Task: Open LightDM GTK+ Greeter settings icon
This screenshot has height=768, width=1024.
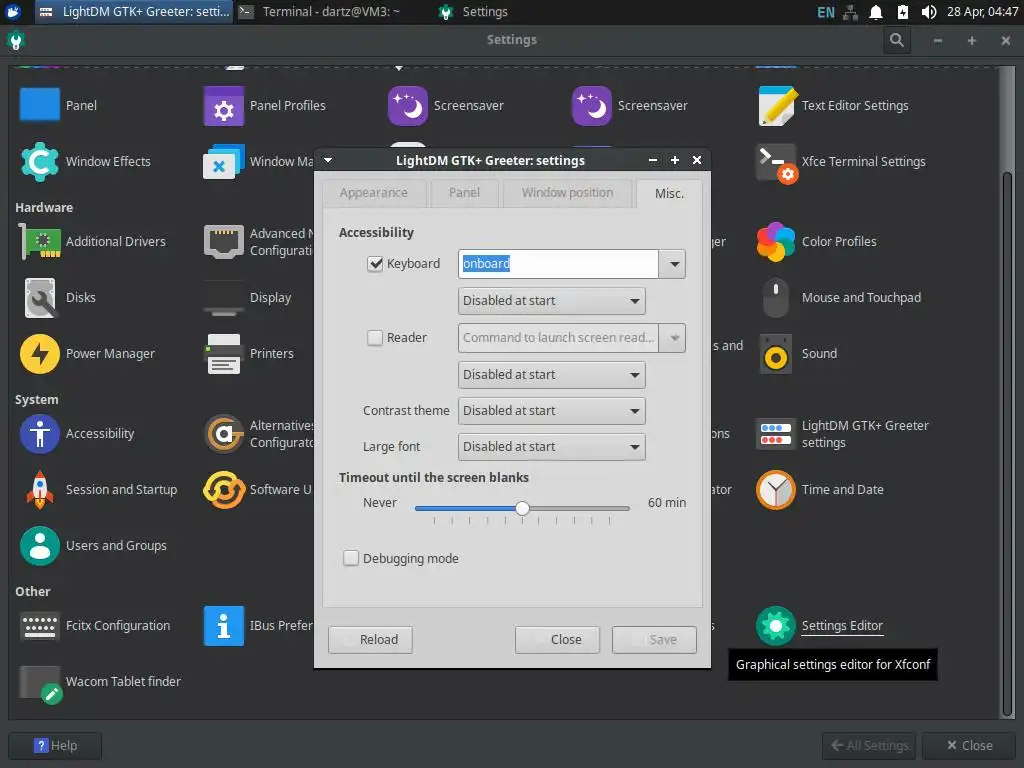Action: 775,434
